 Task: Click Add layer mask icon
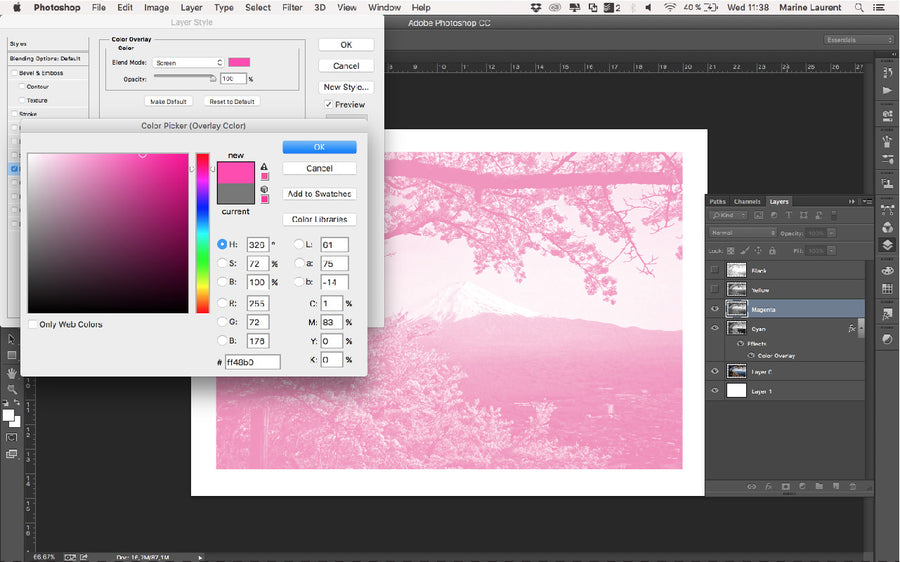(785, 486)
